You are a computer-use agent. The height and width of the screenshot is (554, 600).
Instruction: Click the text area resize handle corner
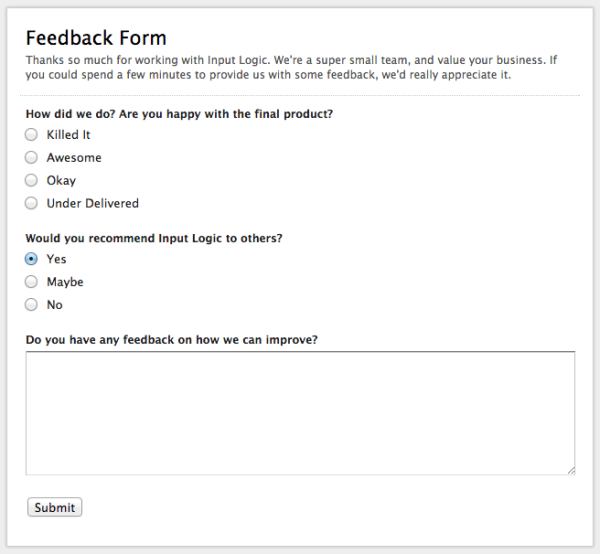tap(571, 470)
